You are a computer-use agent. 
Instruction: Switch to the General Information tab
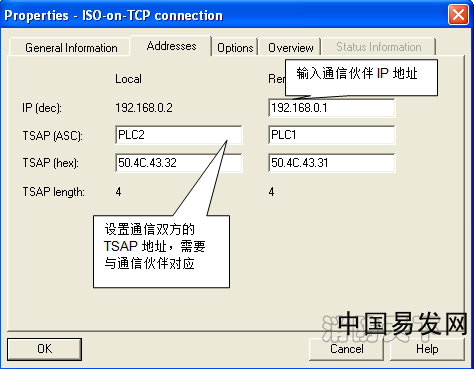70,47
